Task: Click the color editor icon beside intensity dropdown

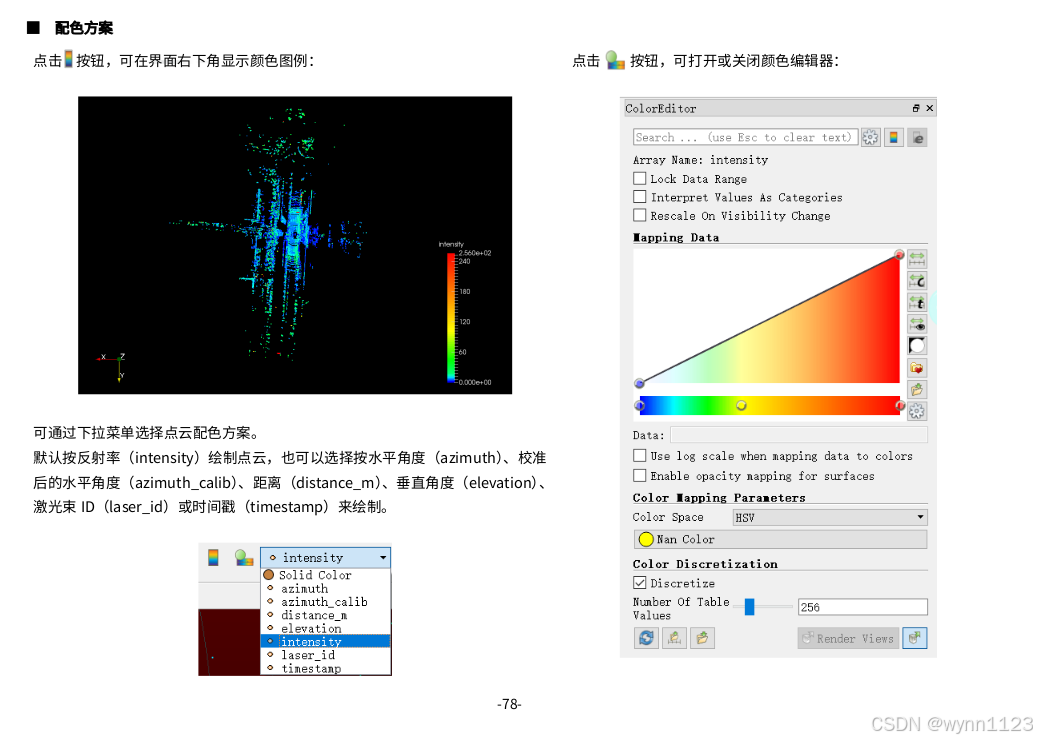Action: (244, 557)
